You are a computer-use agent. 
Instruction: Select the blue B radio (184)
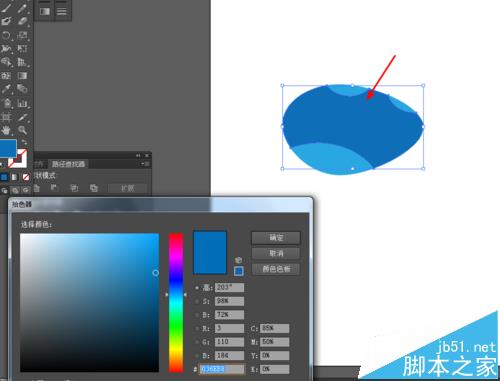[x=197, y=355]
